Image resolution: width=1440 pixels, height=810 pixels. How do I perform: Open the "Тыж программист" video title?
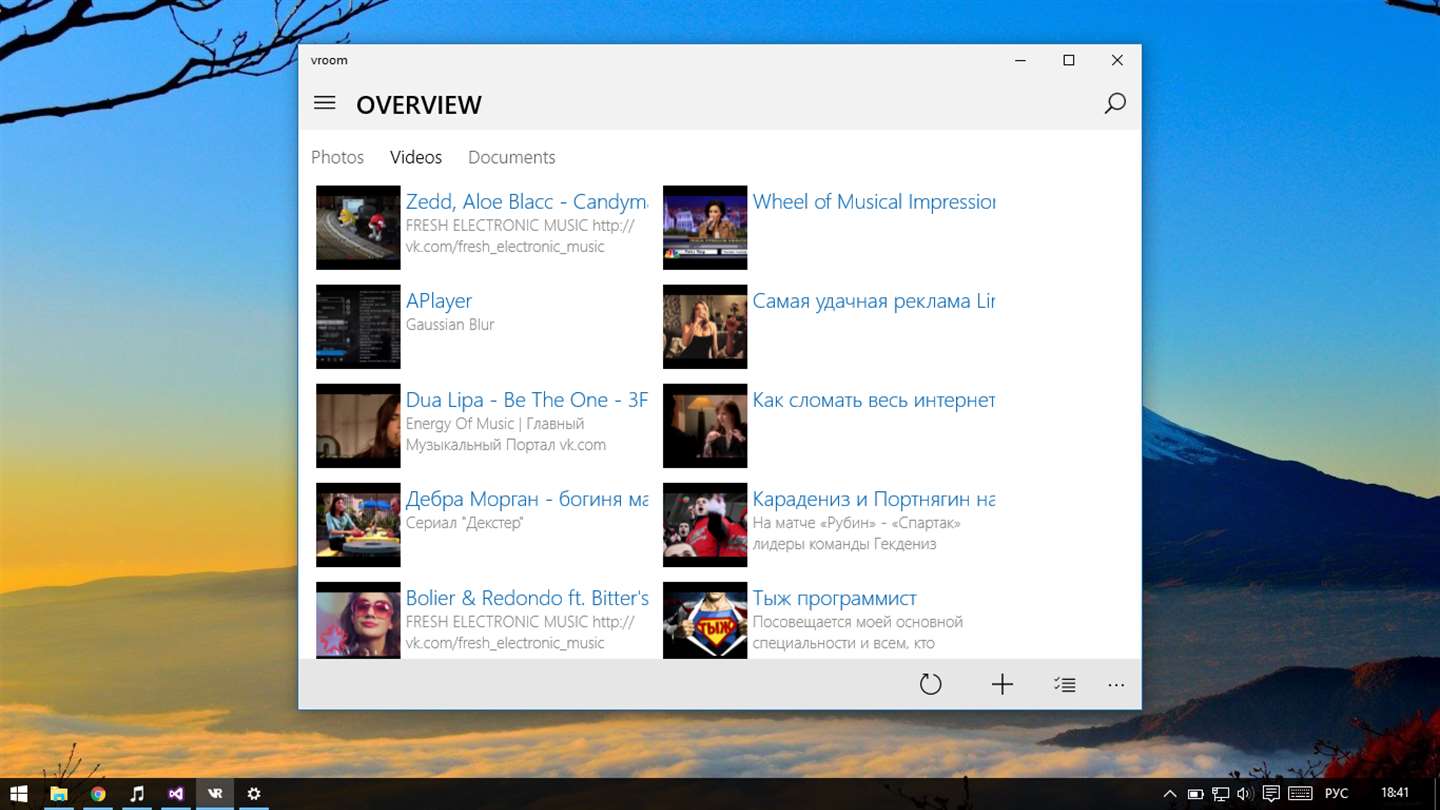pyautogui.click(x=834, y=598)
